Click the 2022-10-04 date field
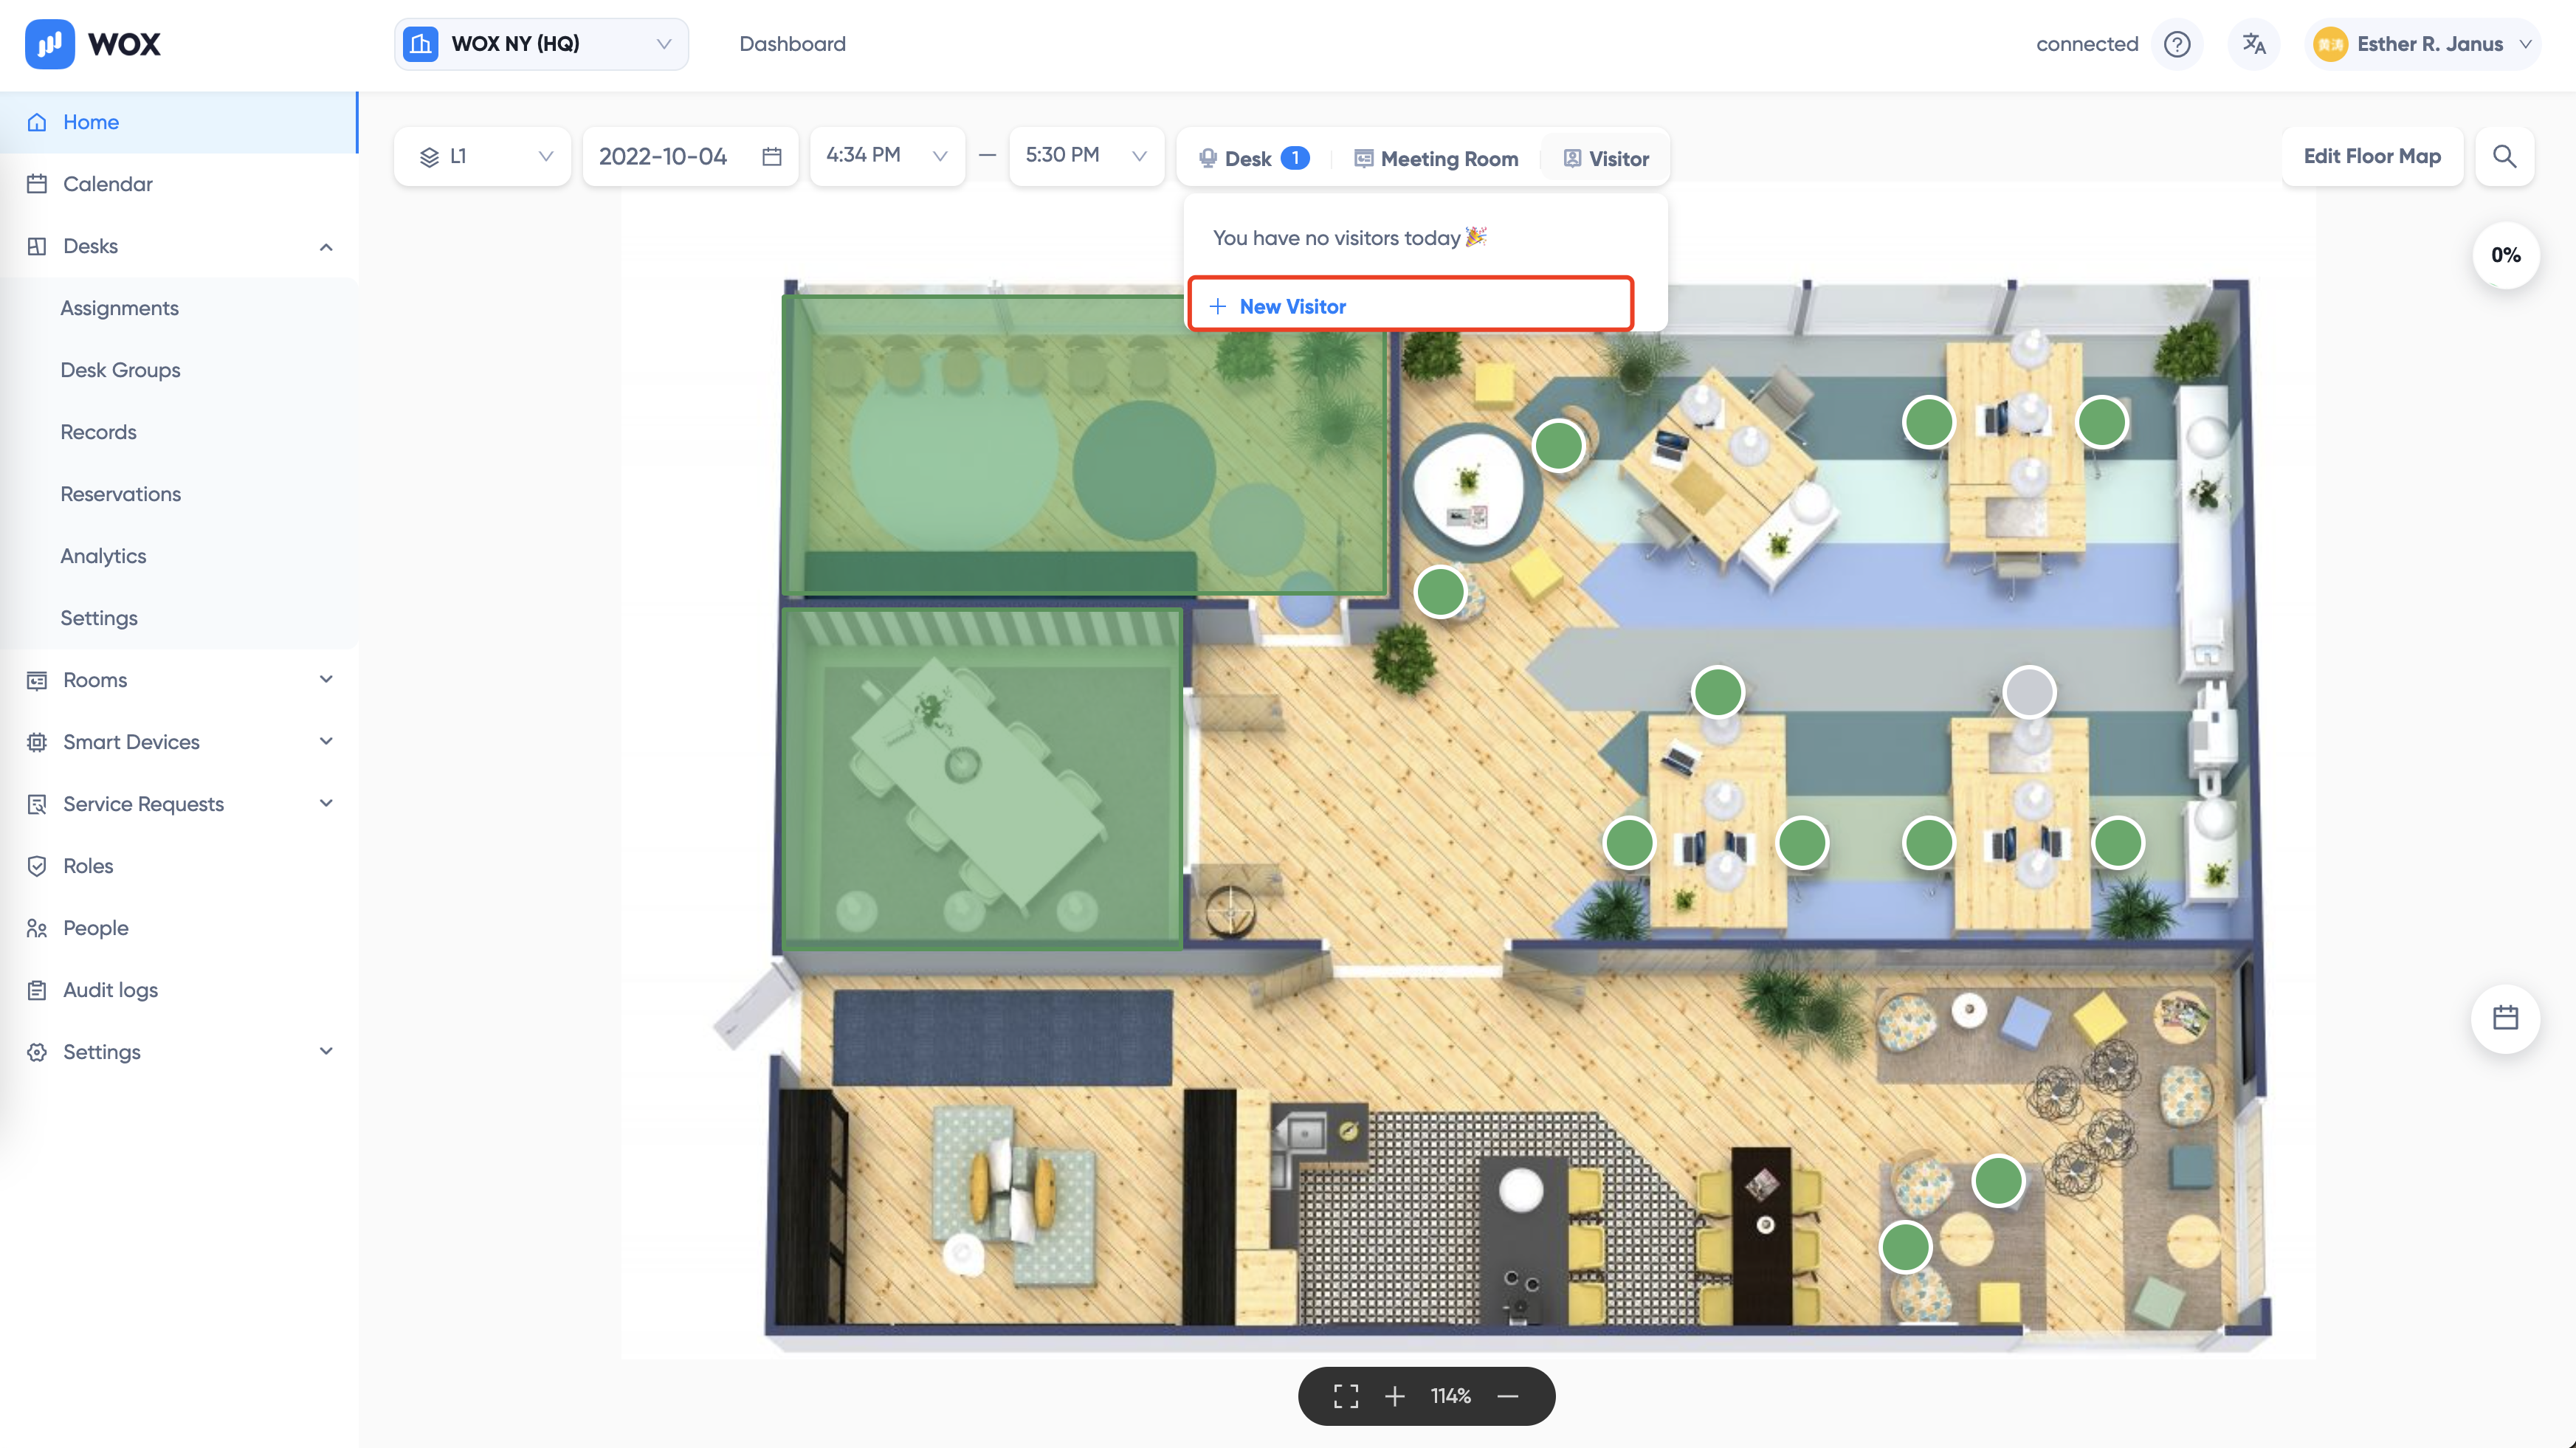Screen dimensions: 2576x1448 click(690, 156)
